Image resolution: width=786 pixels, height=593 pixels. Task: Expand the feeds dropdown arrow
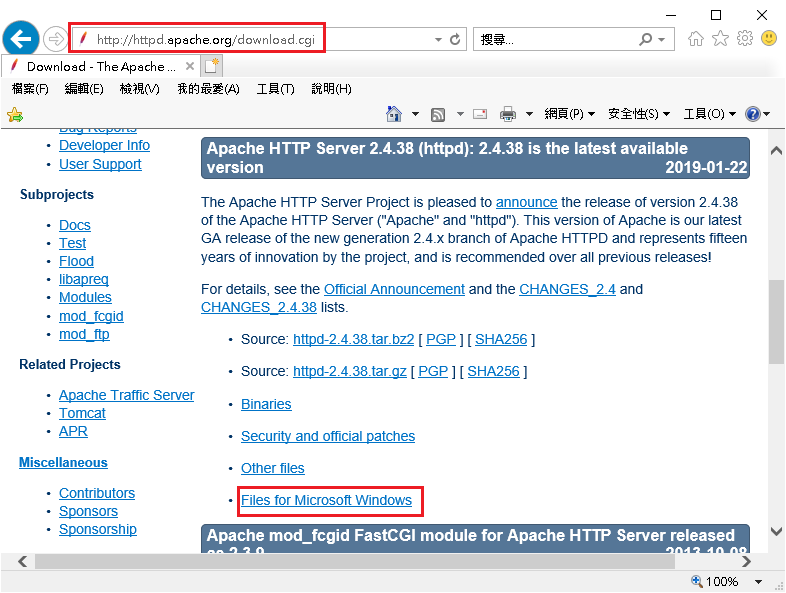460,114
